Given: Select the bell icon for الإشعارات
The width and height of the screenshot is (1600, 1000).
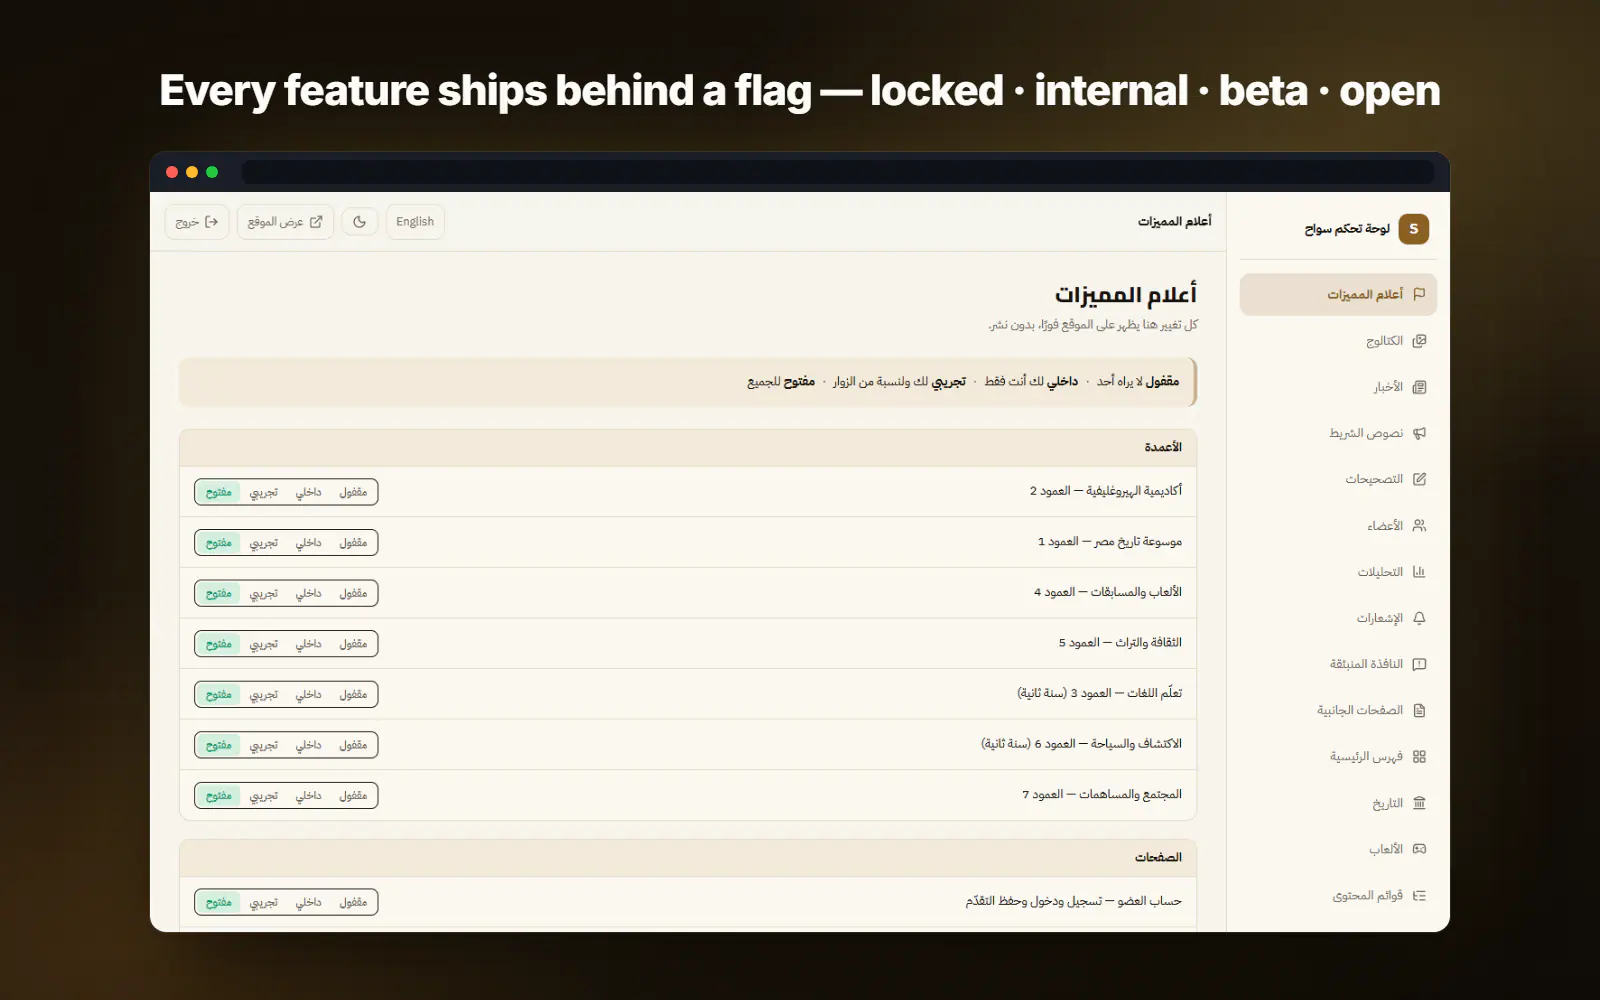Looking at the screenshot, I should pos(1419,618).
